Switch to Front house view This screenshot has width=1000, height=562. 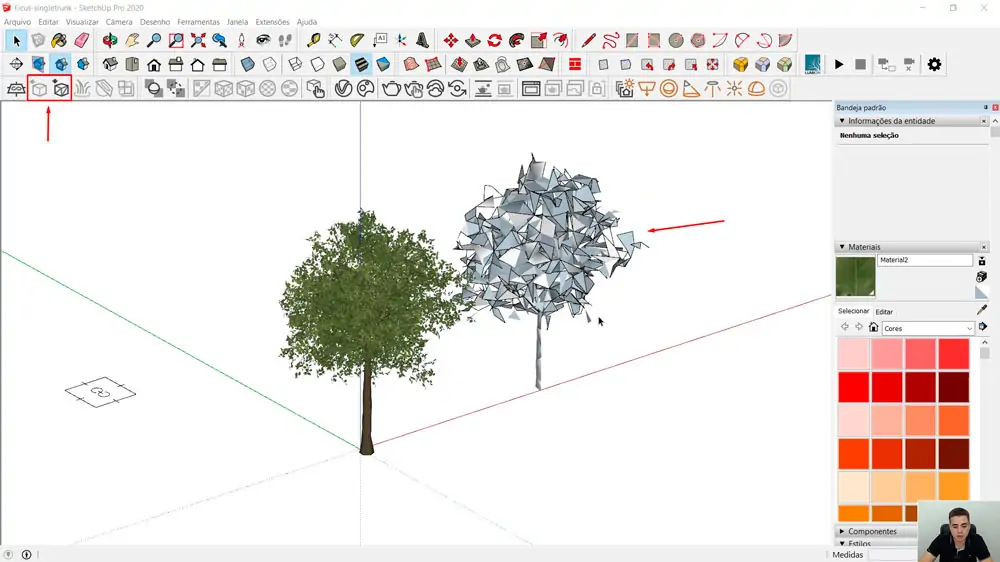[x=154, y=64]
